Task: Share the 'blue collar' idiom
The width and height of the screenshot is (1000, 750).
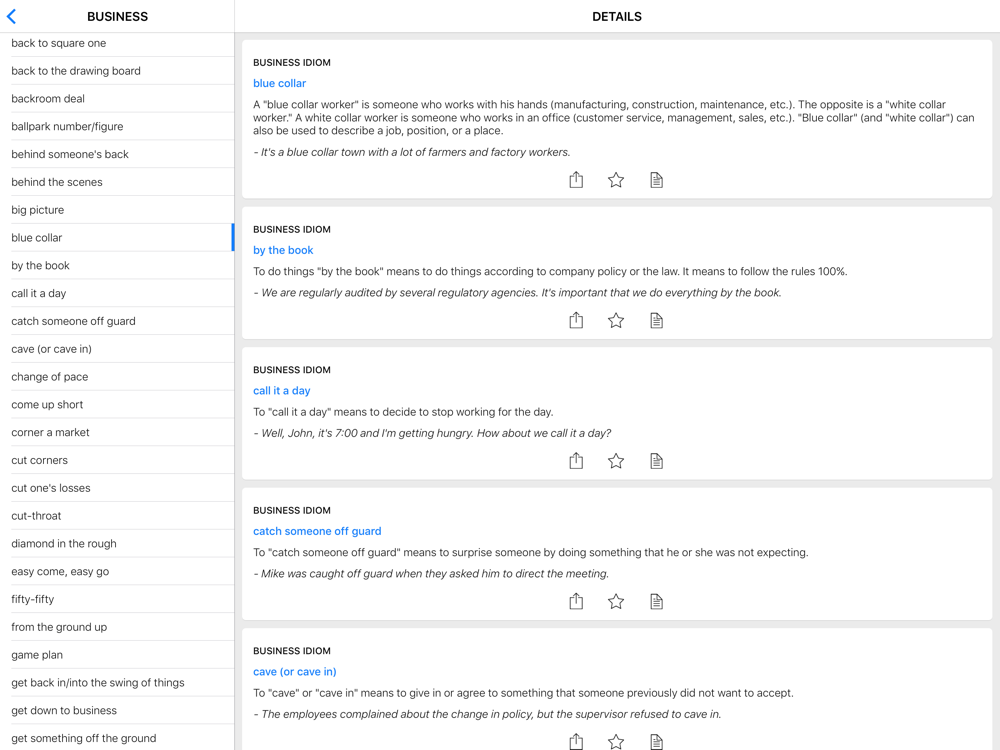Action: point(576,180)
